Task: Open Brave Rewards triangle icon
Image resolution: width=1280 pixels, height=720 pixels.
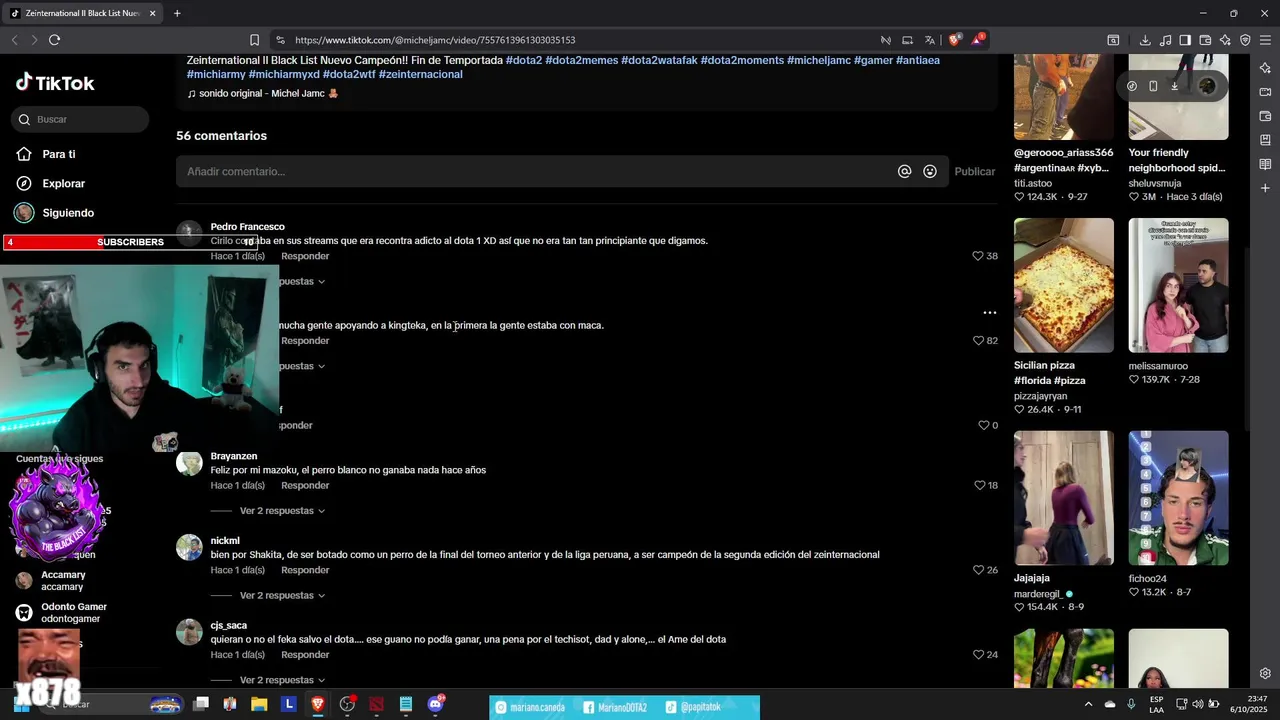Action: point(978,40)
